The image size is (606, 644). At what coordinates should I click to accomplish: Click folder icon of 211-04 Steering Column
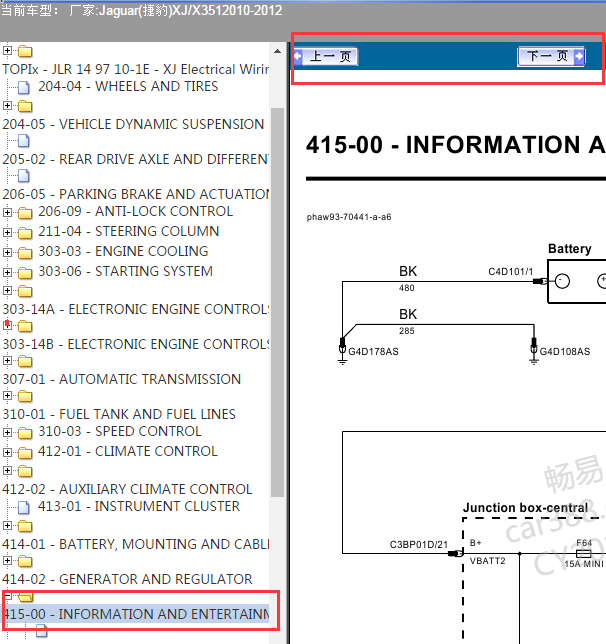click(x=25, y=233)
